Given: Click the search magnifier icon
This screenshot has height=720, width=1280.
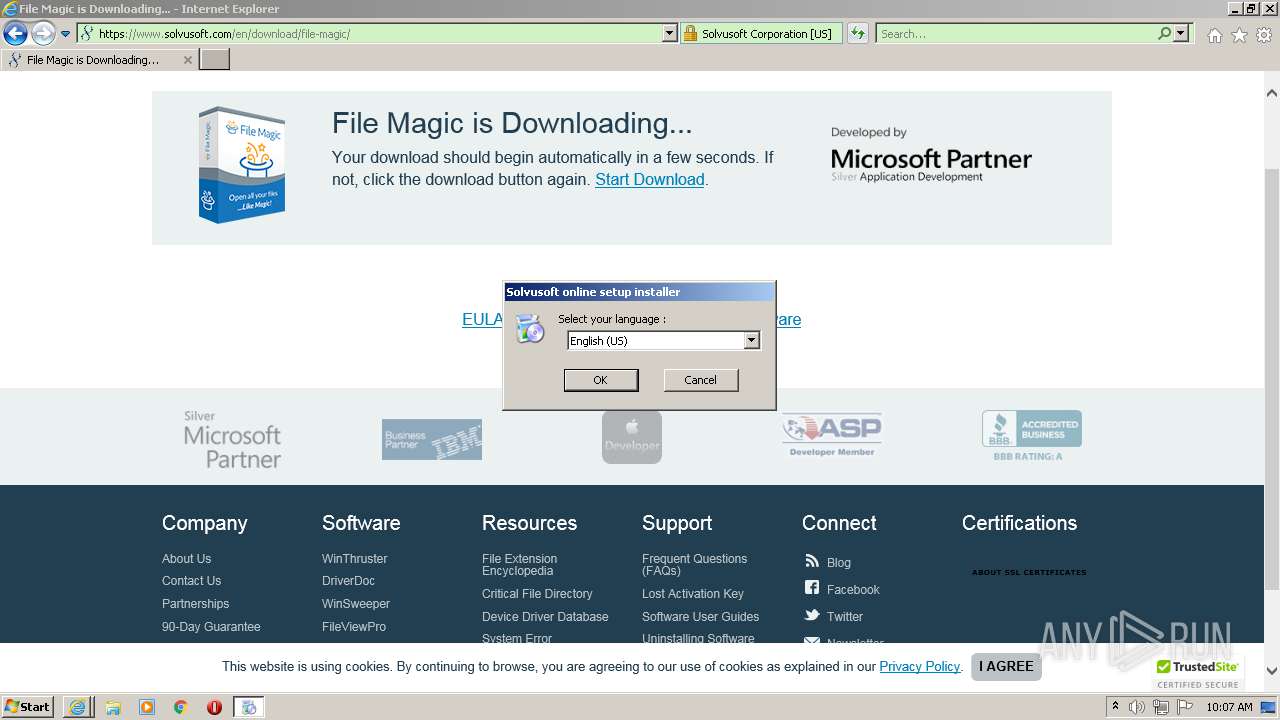Looking at the screenshot, I should [1164, 33].
